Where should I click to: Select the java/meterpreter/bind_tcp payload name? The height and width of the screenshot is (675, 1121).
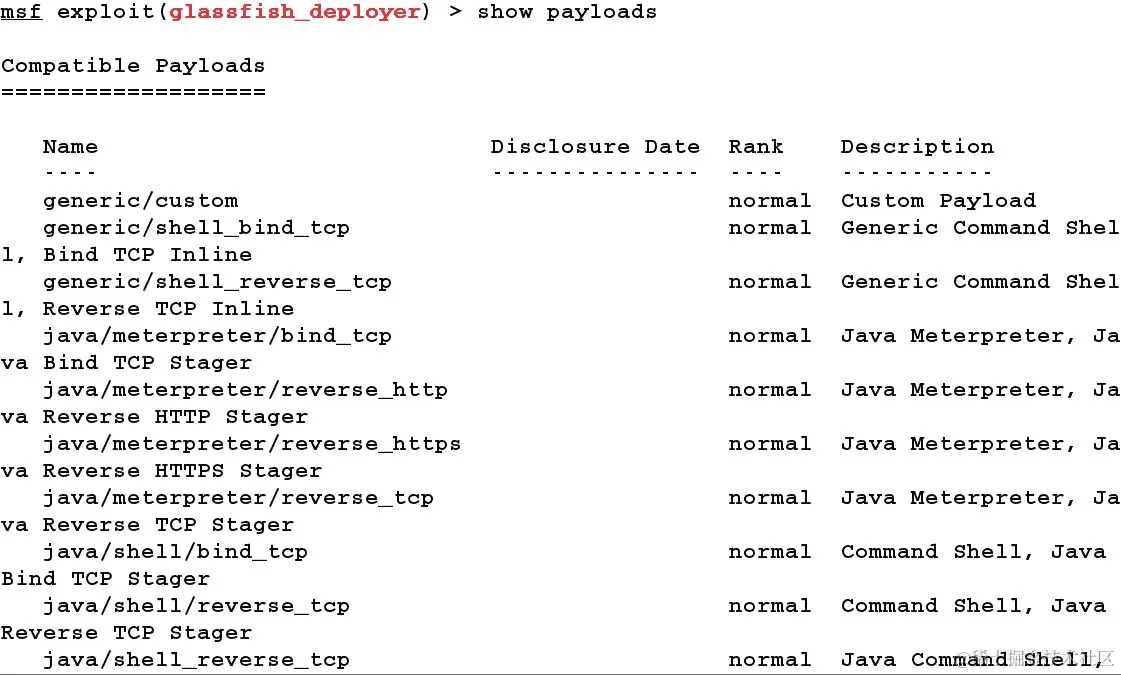pos(217,336)
